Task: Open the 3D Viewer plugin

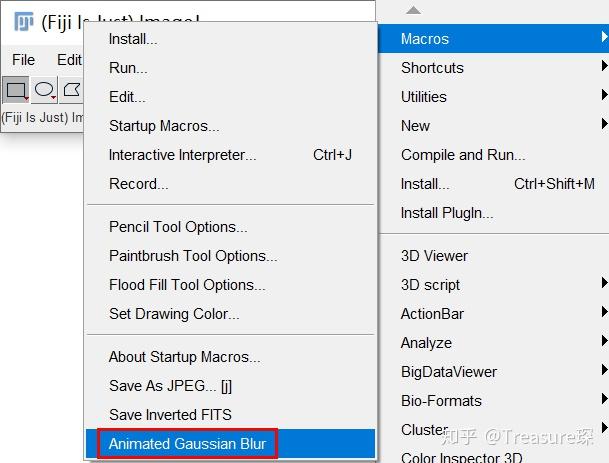Action: [x=434, y=255]
